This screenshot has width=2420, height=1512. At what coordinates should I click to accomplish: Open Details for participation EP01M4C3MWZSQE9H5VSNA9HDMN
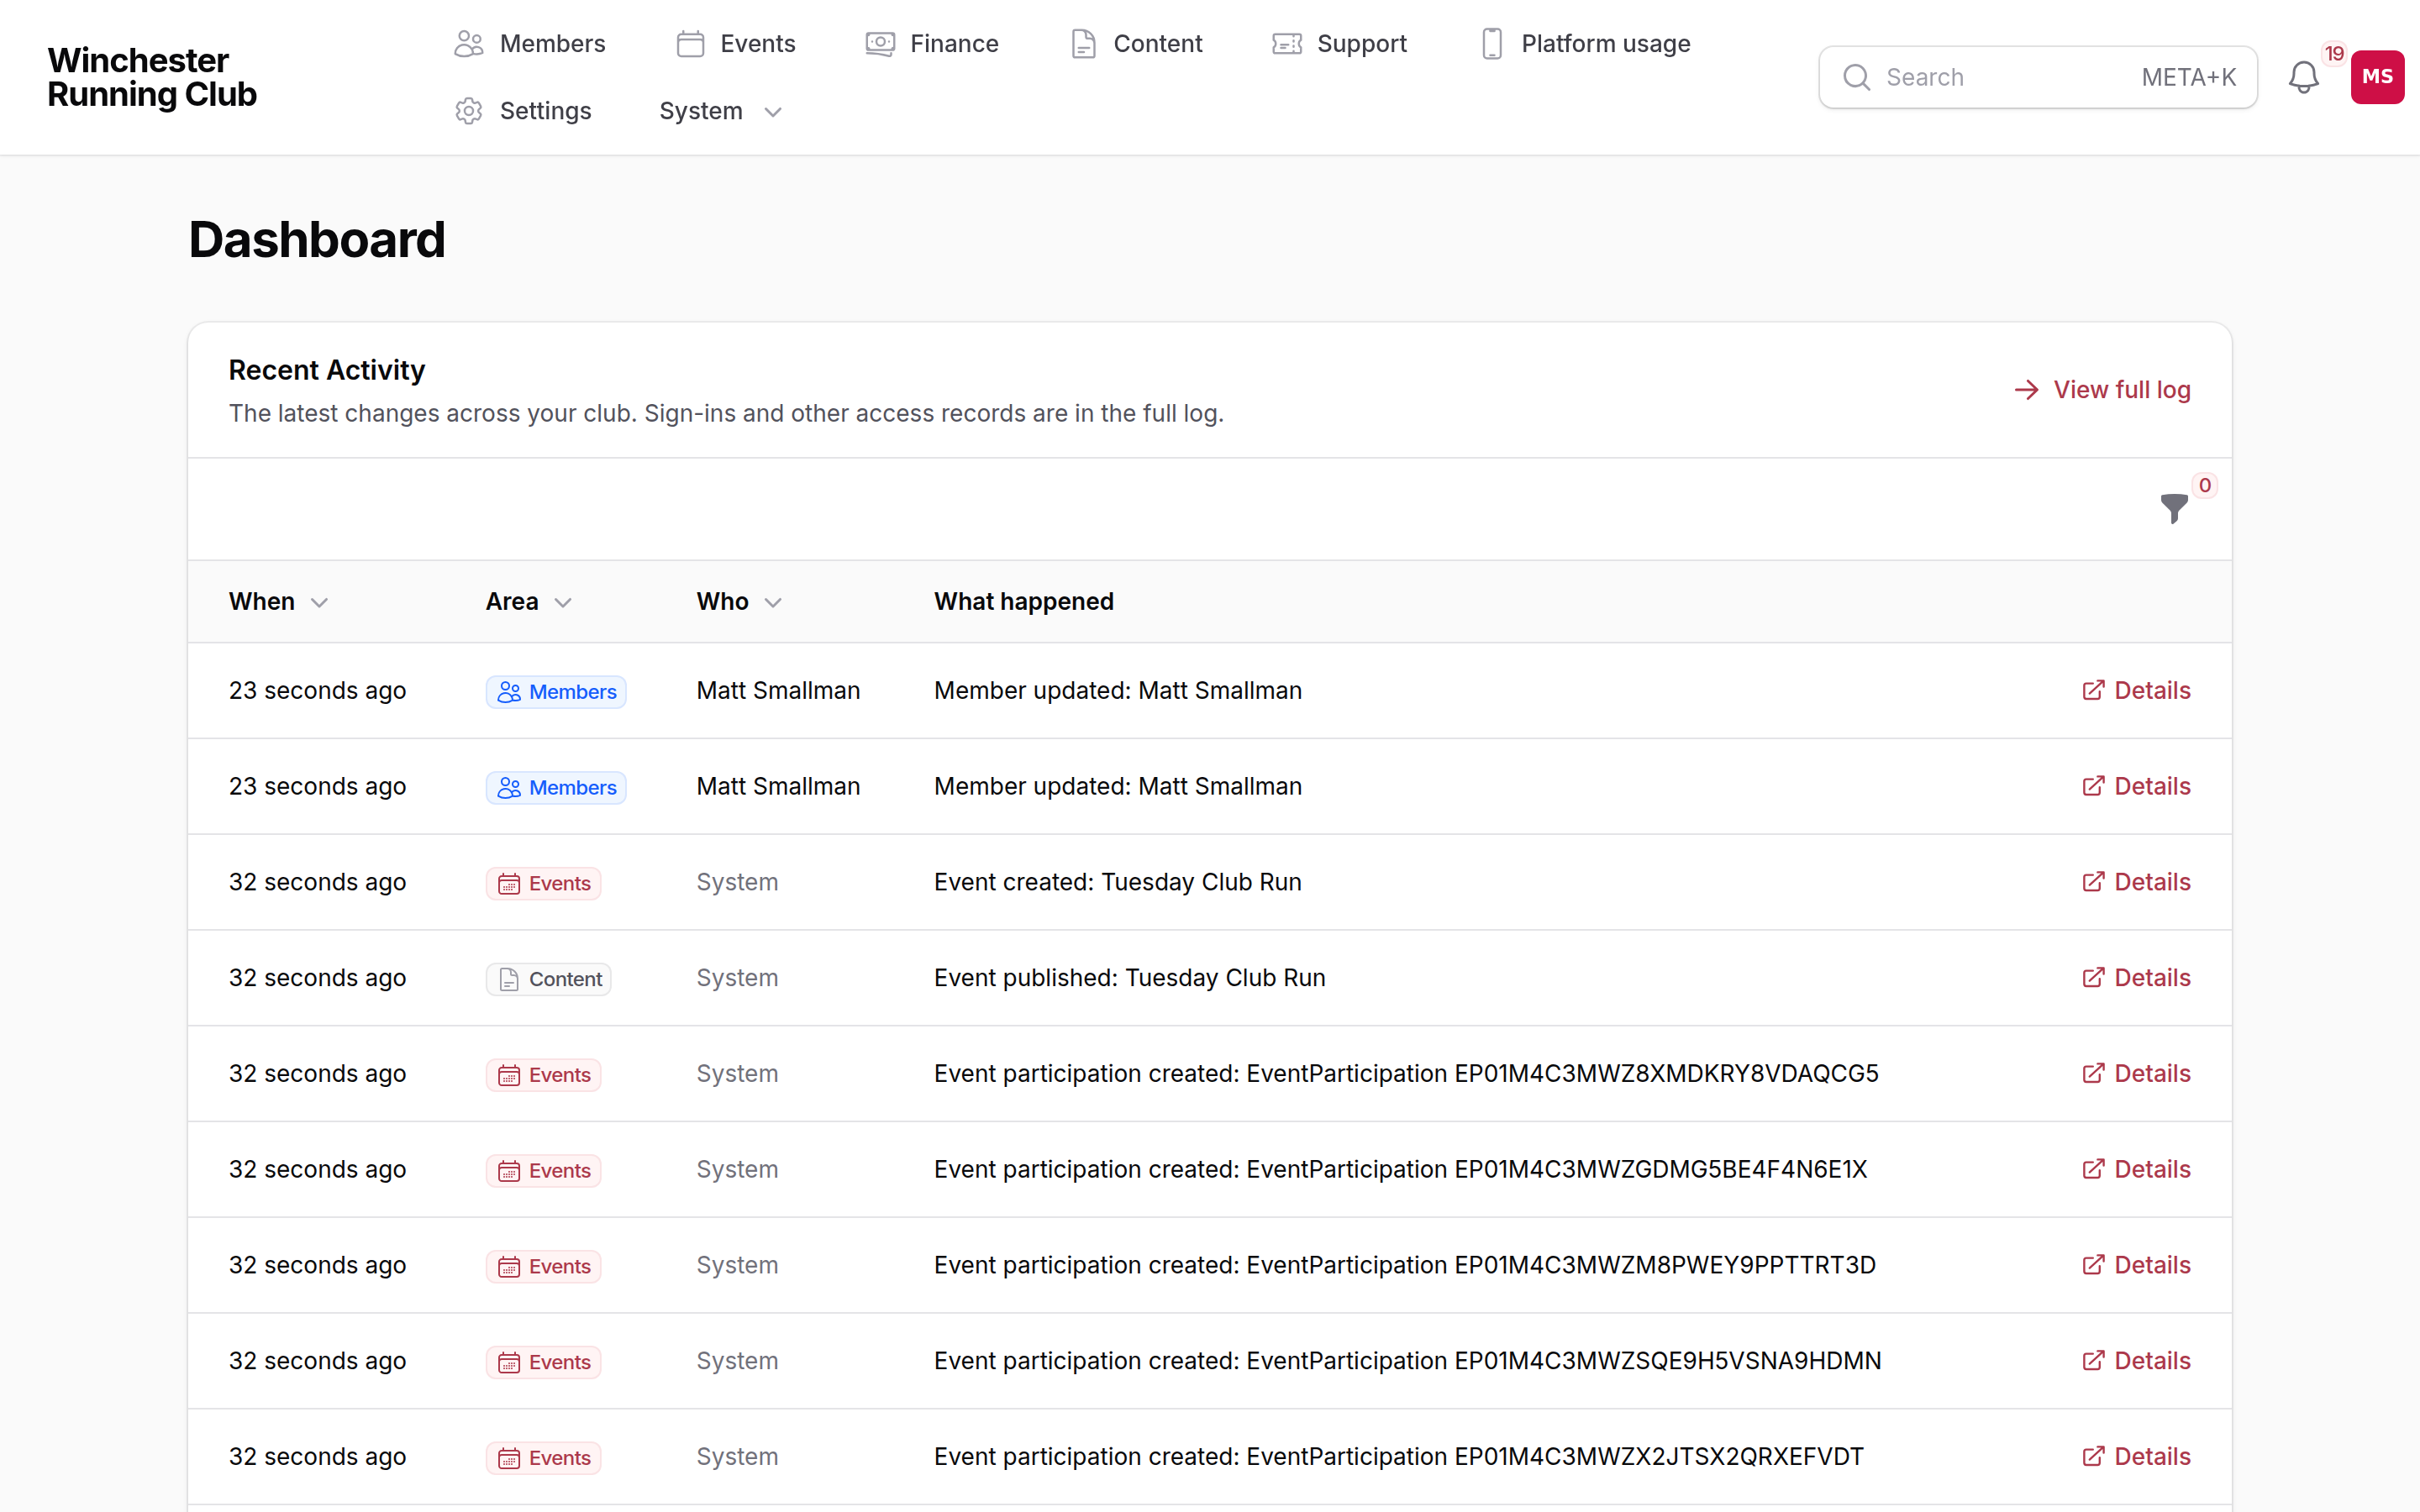coord(2136,1362)
